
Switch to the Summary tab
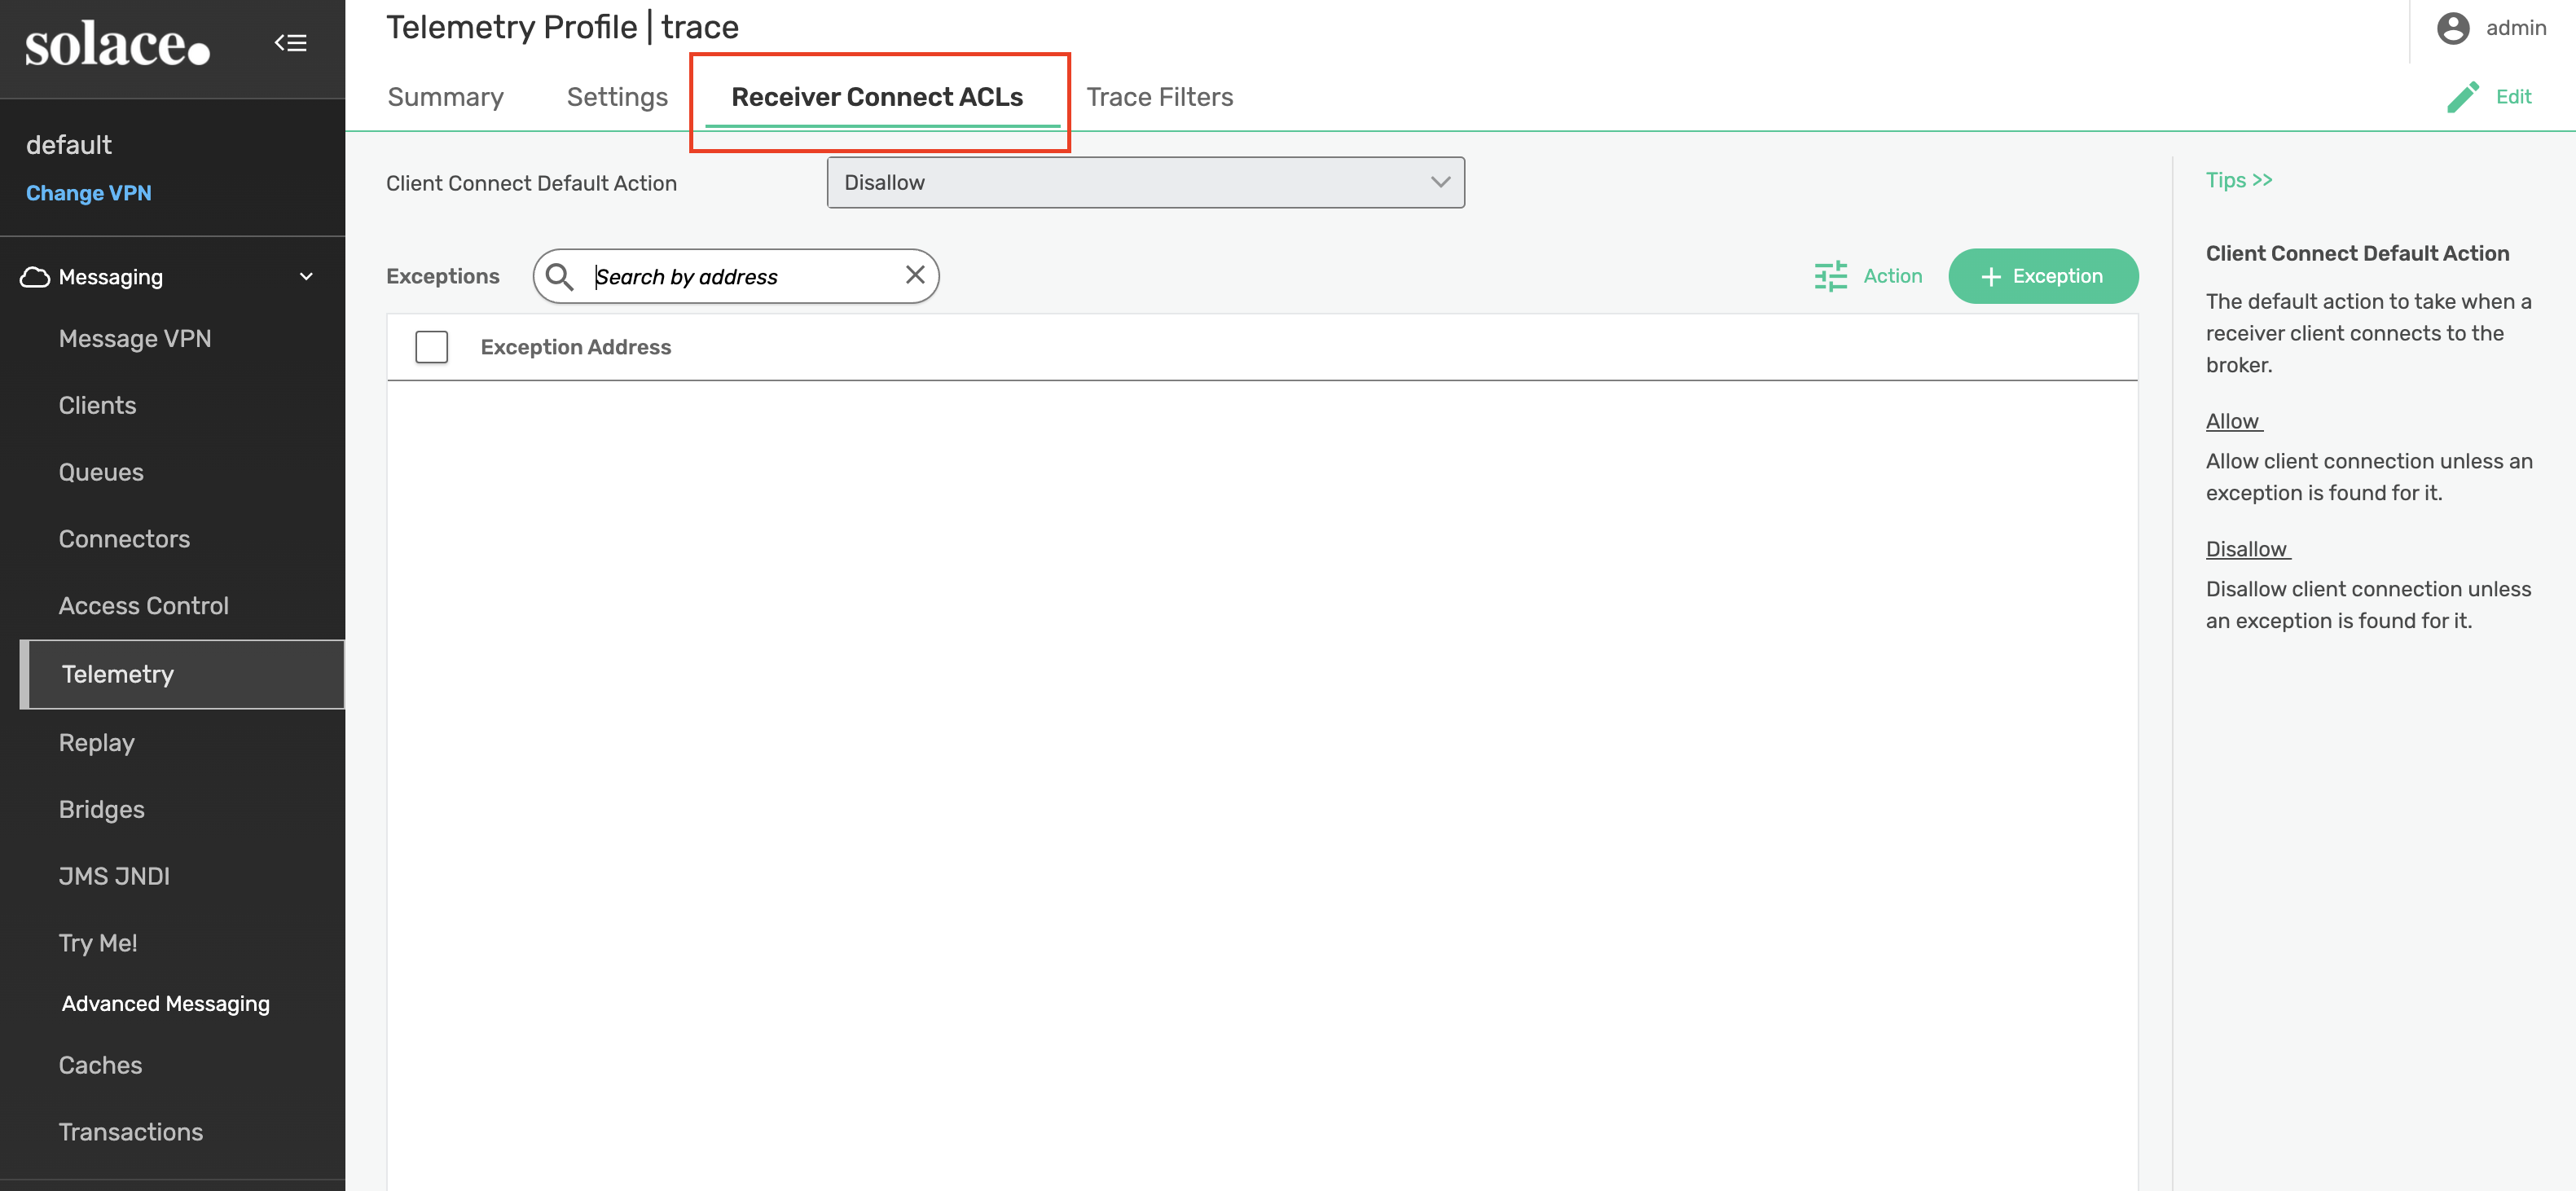tap(445, 97)
